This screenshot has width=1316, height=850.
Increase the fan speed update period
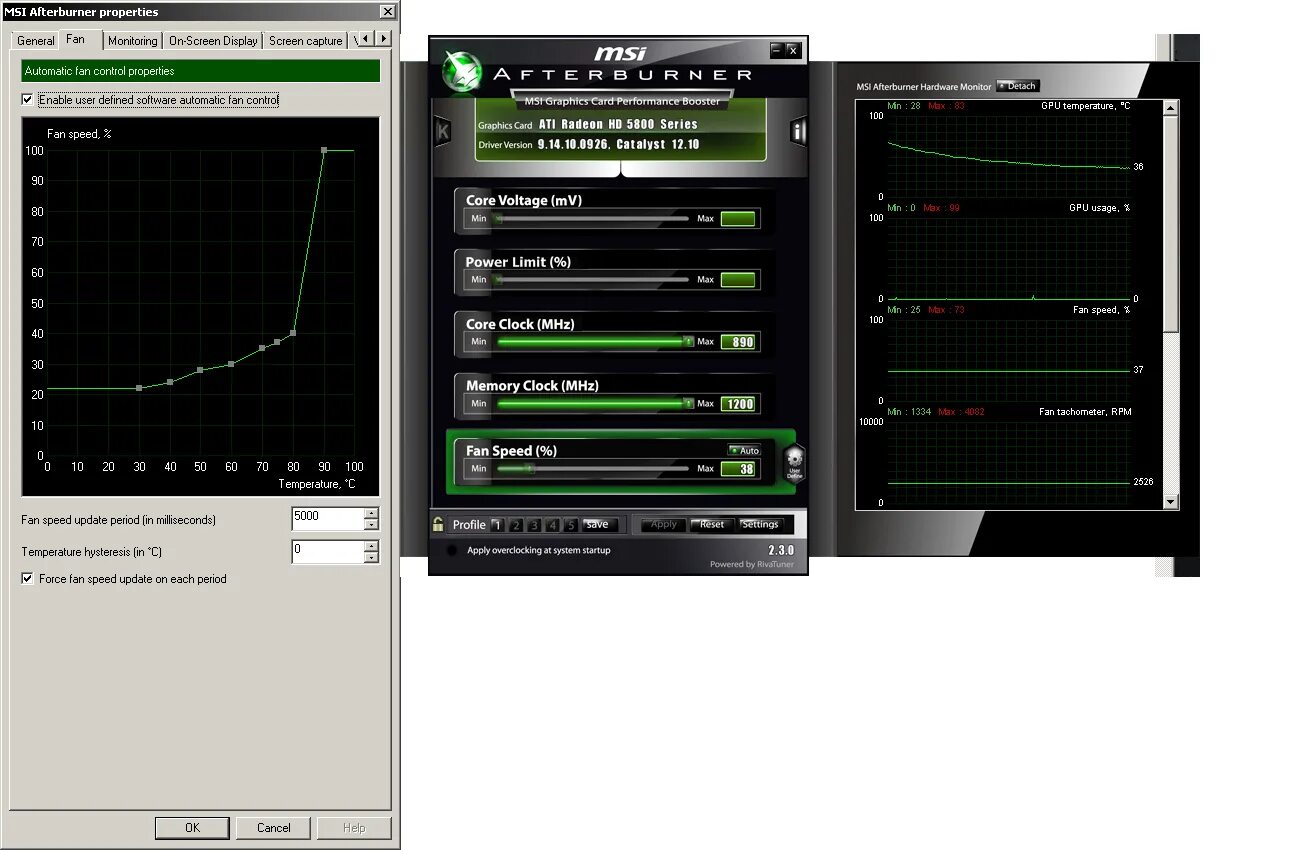[x=371, y=513]
